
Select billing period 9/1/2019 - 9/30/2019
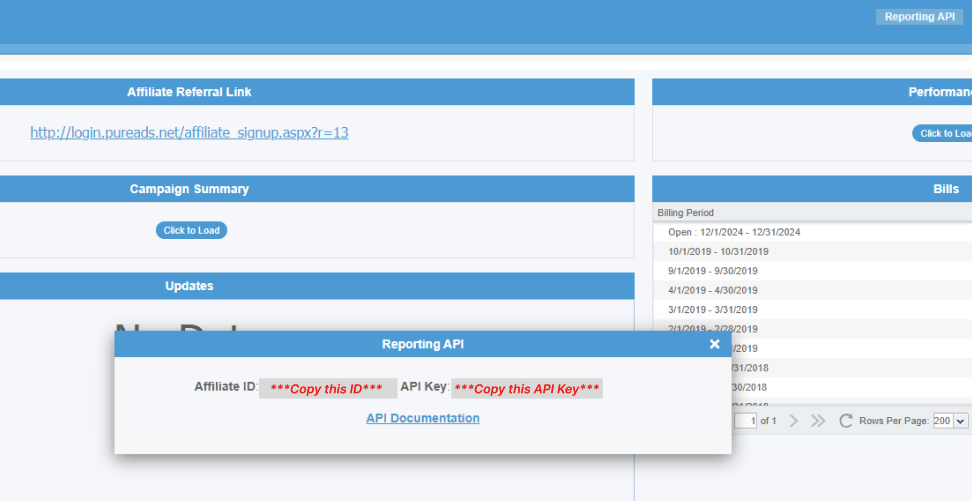[713, 271]
